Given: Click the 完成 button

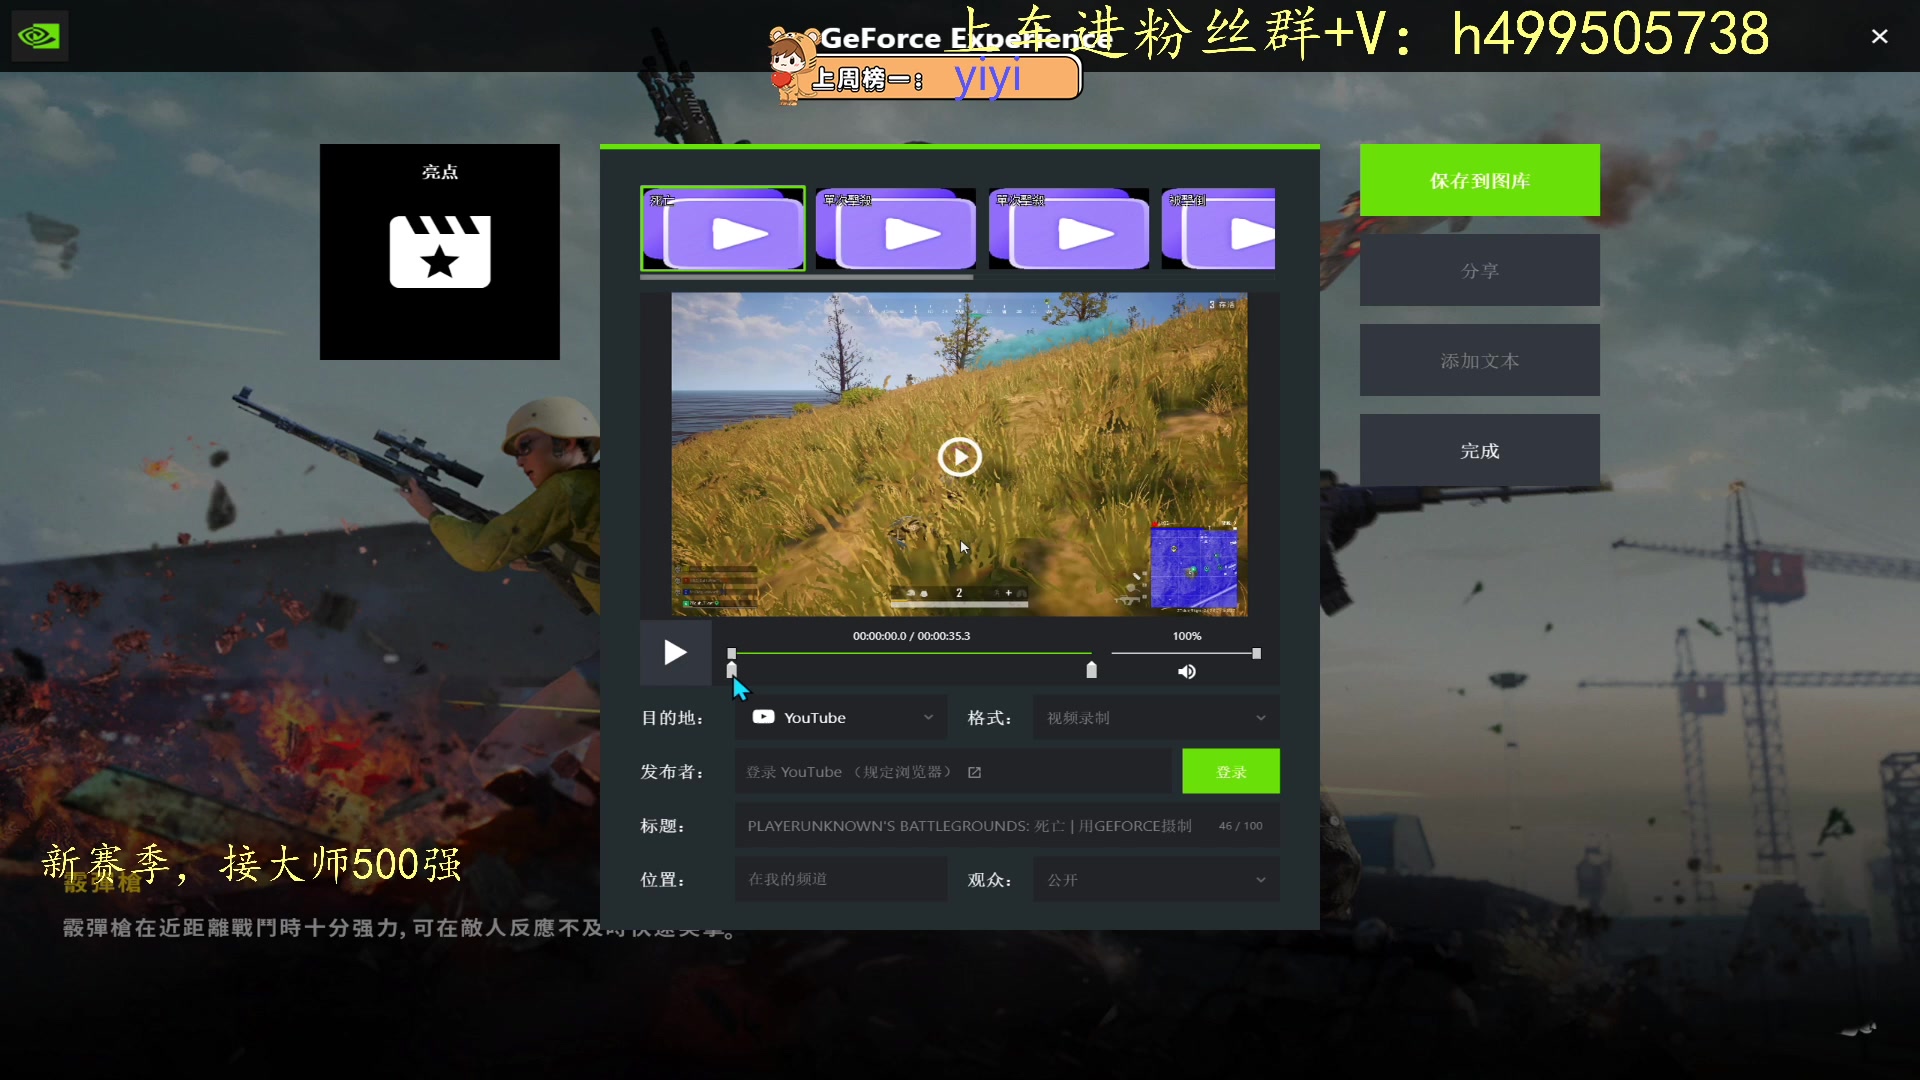Looking at the screenshot, I should coord(1480,450).
